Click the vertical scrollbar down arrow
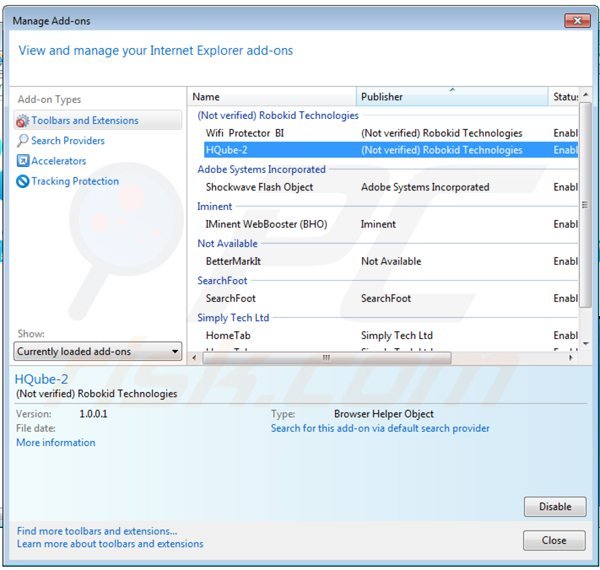The height and width of the screenshot is (570, 600). 585,344
